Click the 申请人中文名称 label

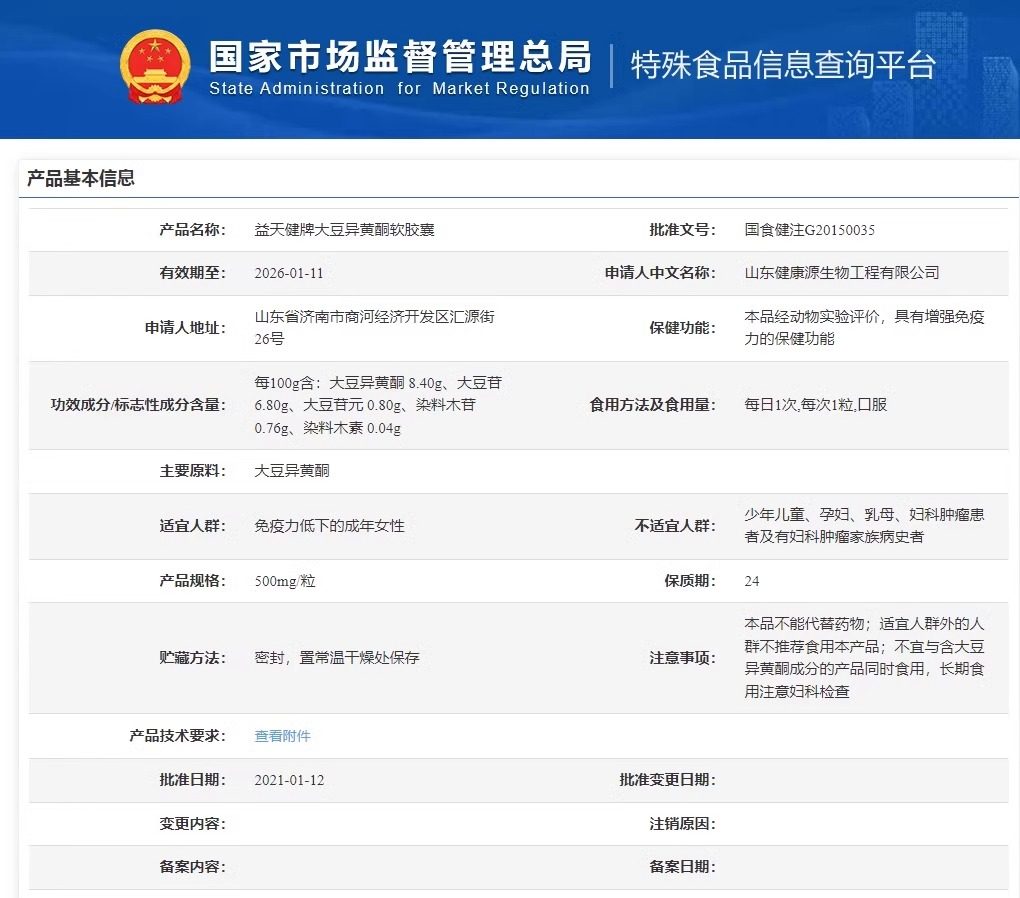[x=660, y=273]
